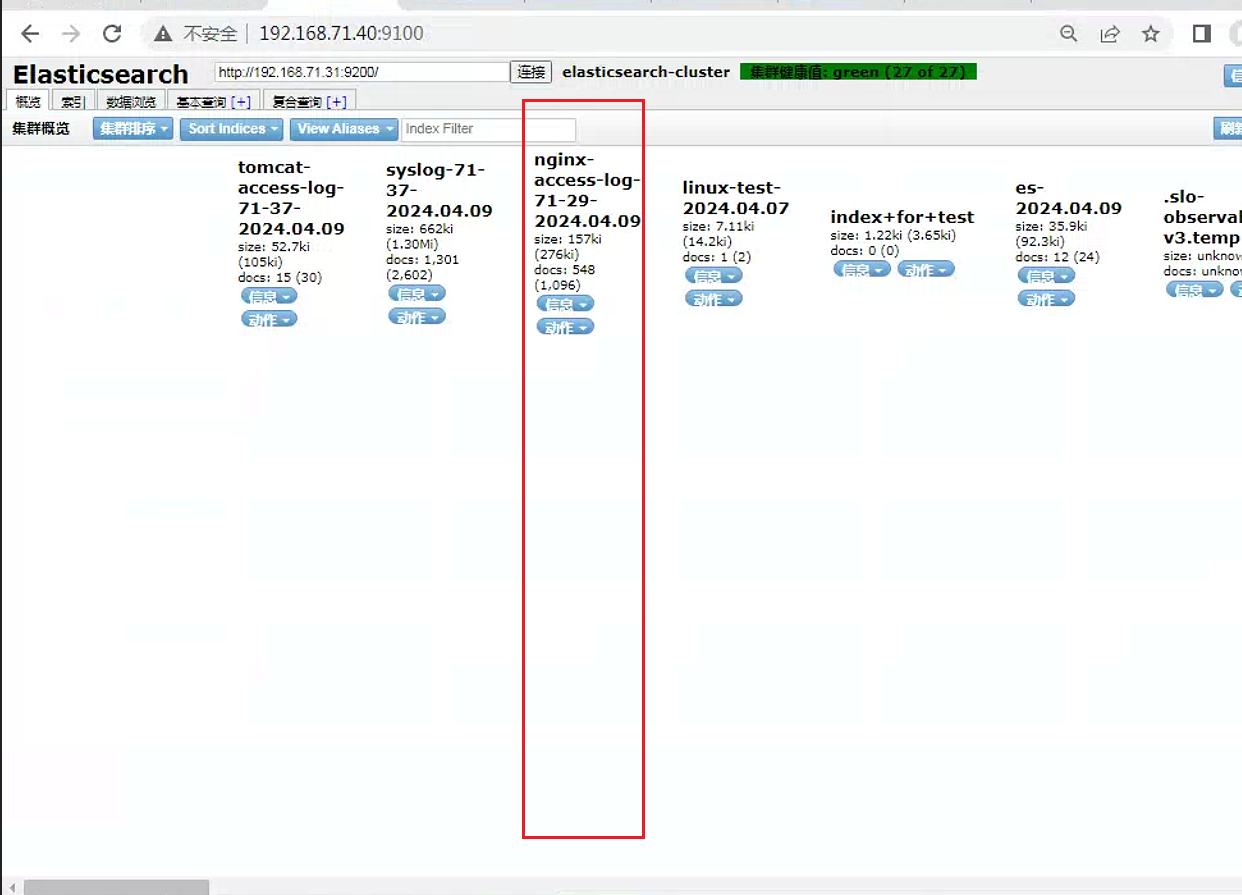
Task: Add a new 基本查询 tab with [+]
Action: pos(241,102)
